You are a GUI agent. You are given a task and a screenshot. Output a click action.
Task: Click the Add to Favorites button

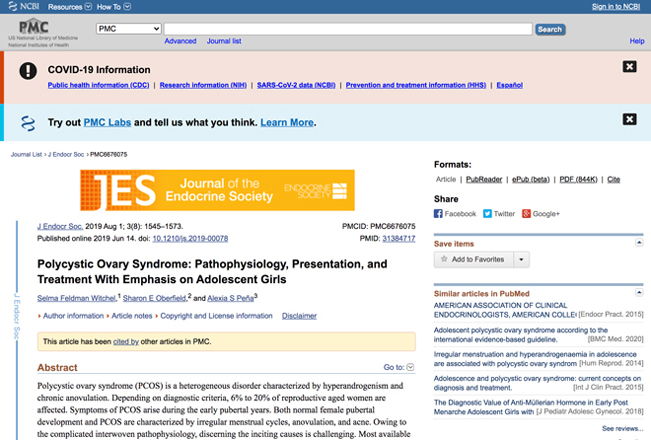click(474, 260)
